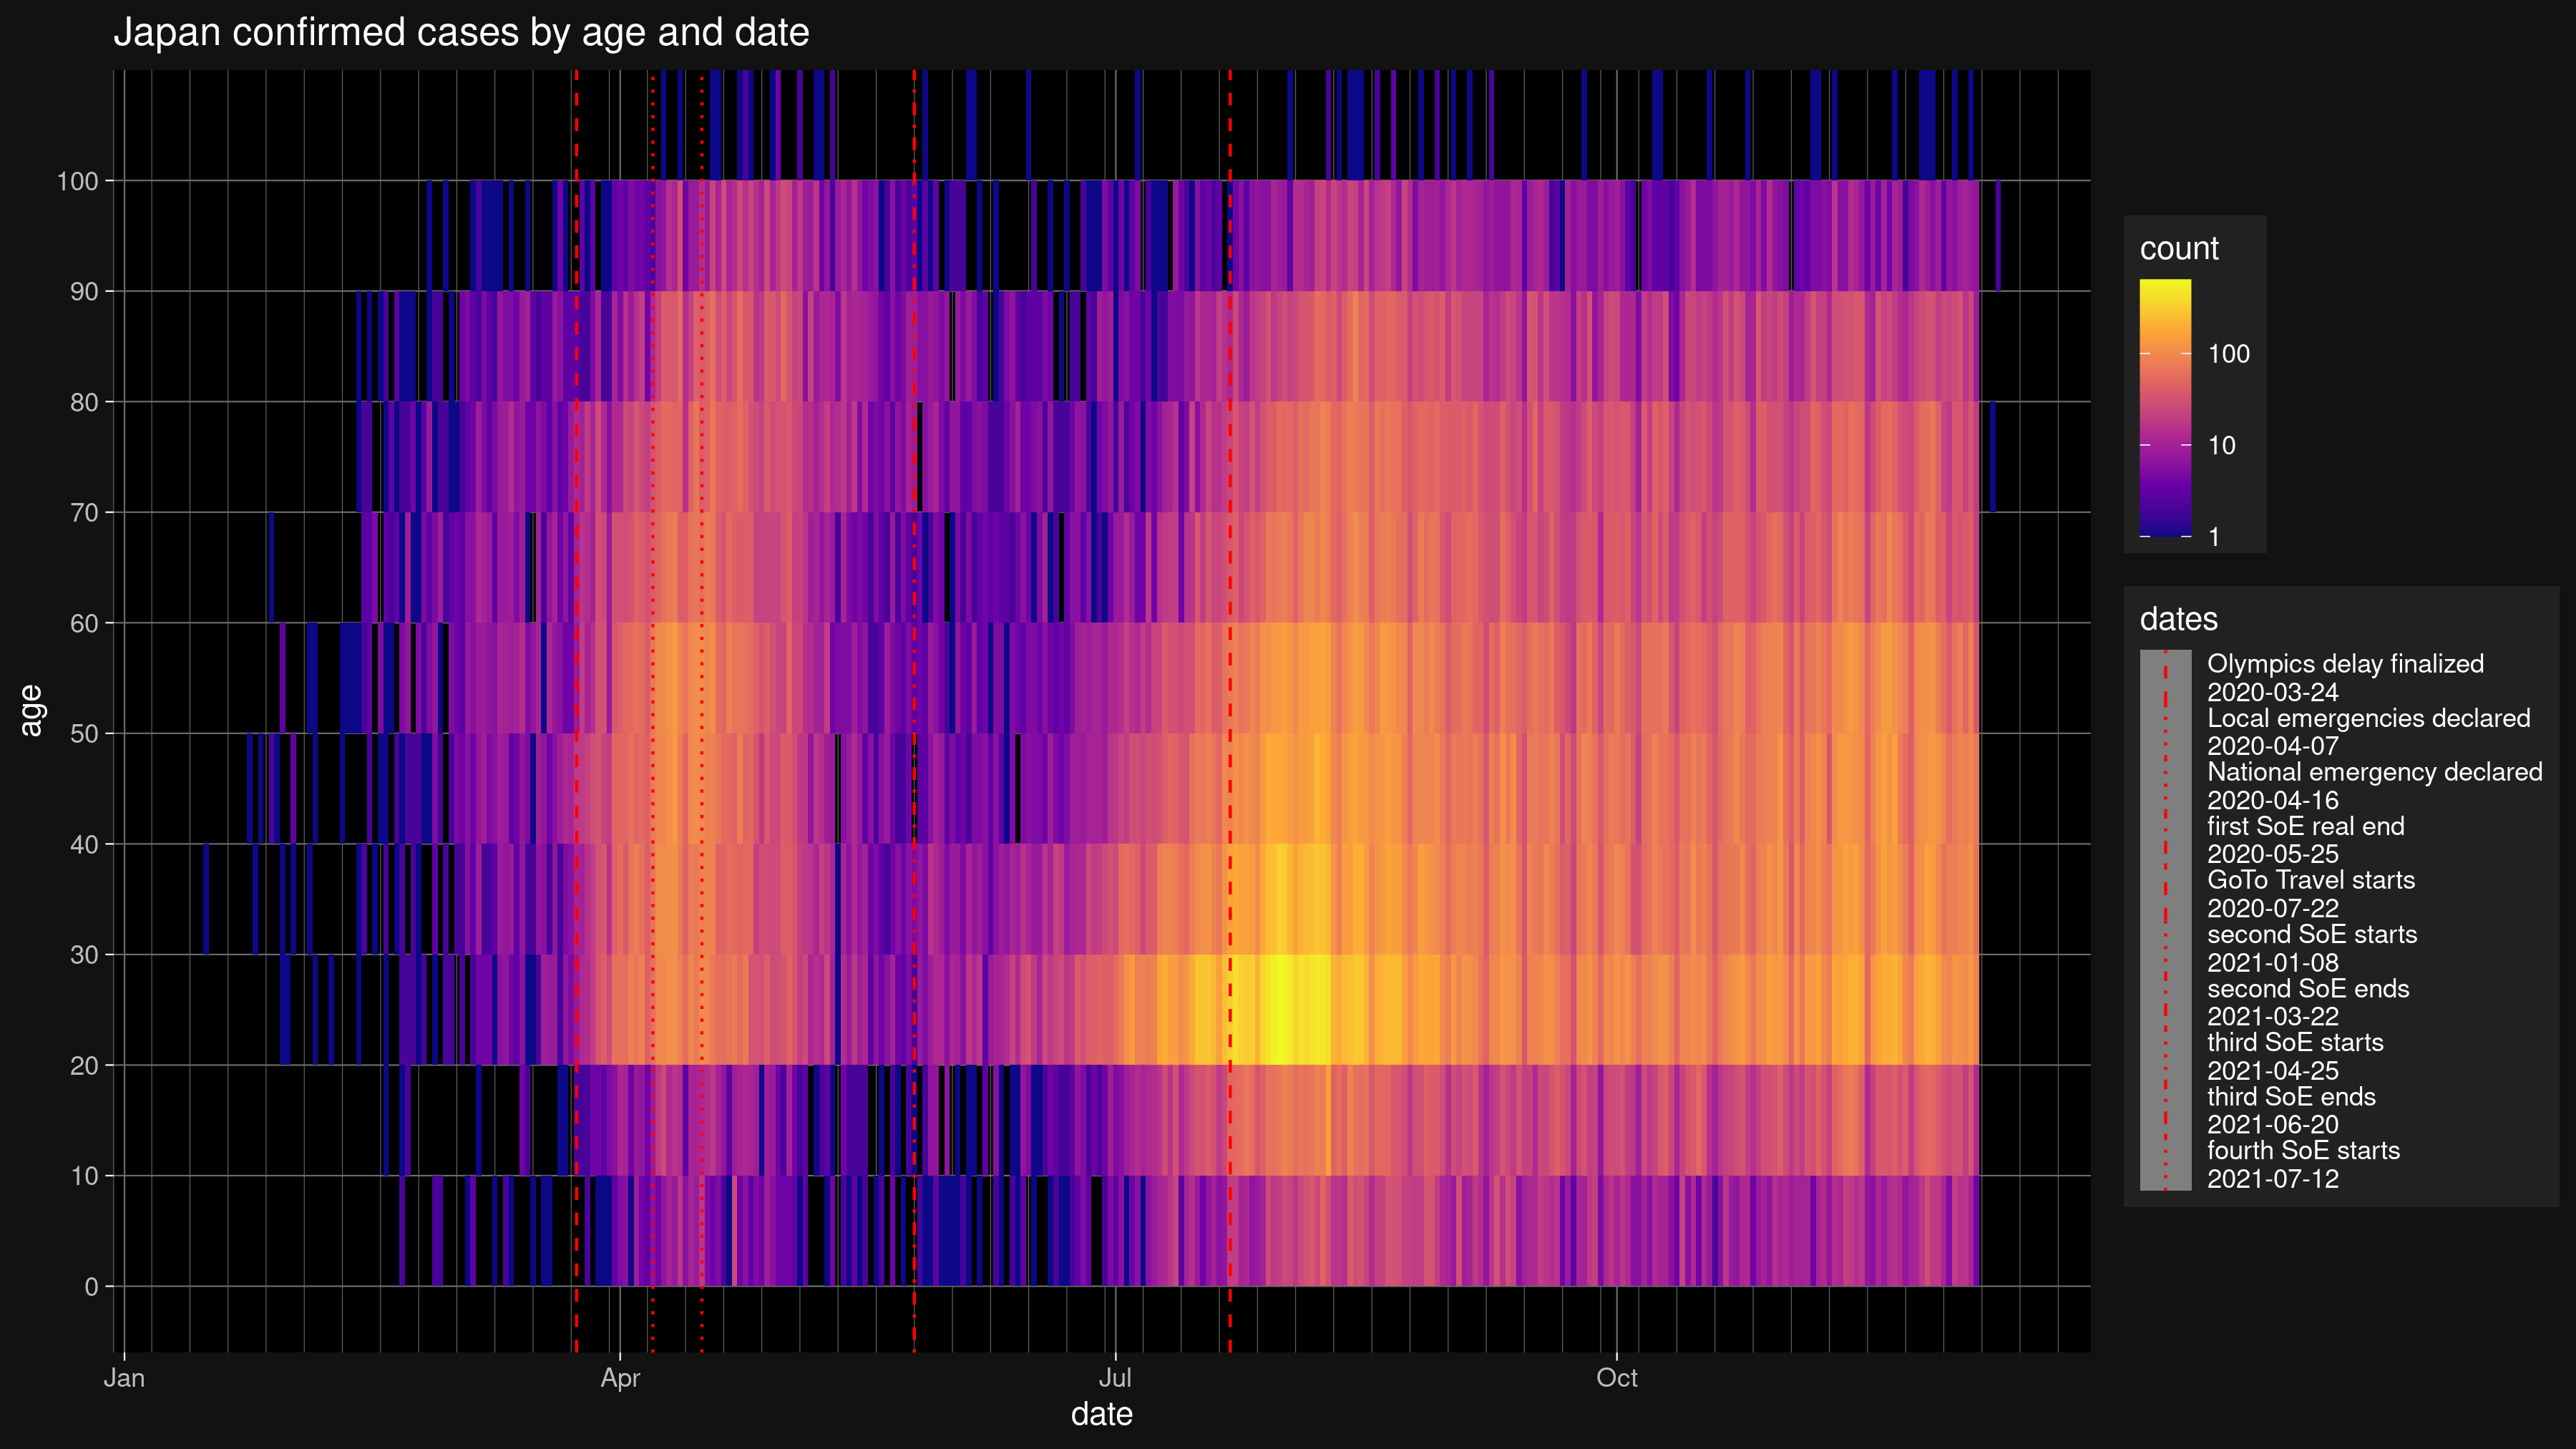Click the chart title text
The width and height of the screenshot is (2576, 1449).
(461, 33)
